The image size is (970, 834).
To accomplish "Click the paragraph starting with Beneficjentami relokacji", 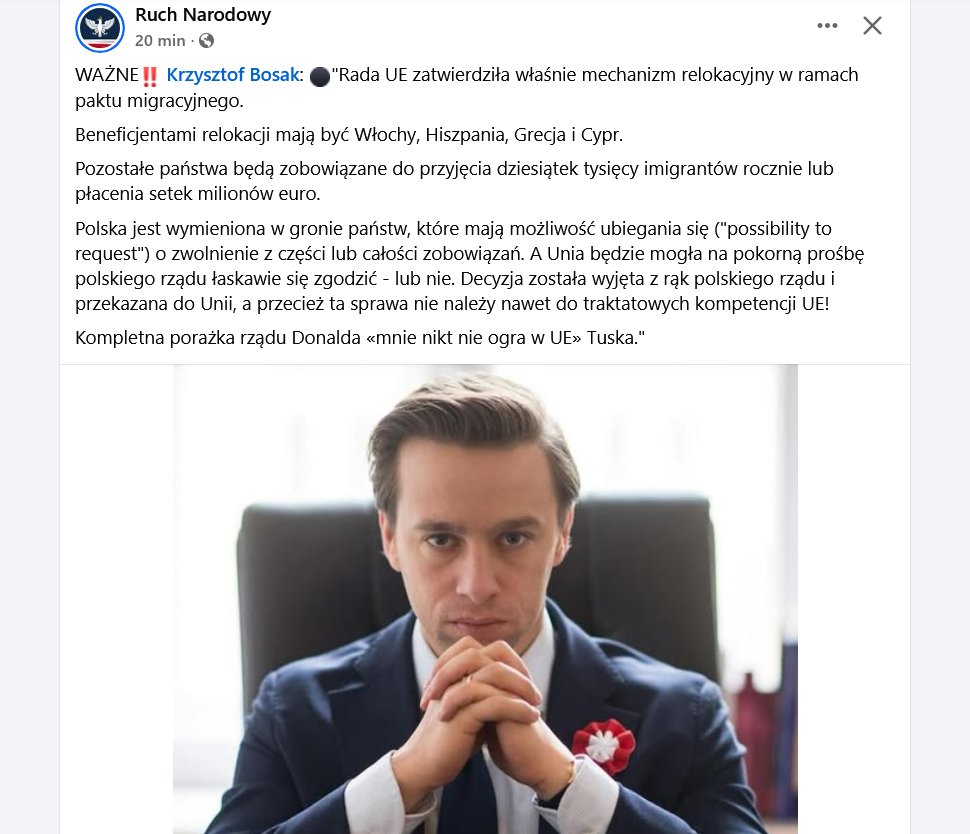I will (x=349, y=135).
